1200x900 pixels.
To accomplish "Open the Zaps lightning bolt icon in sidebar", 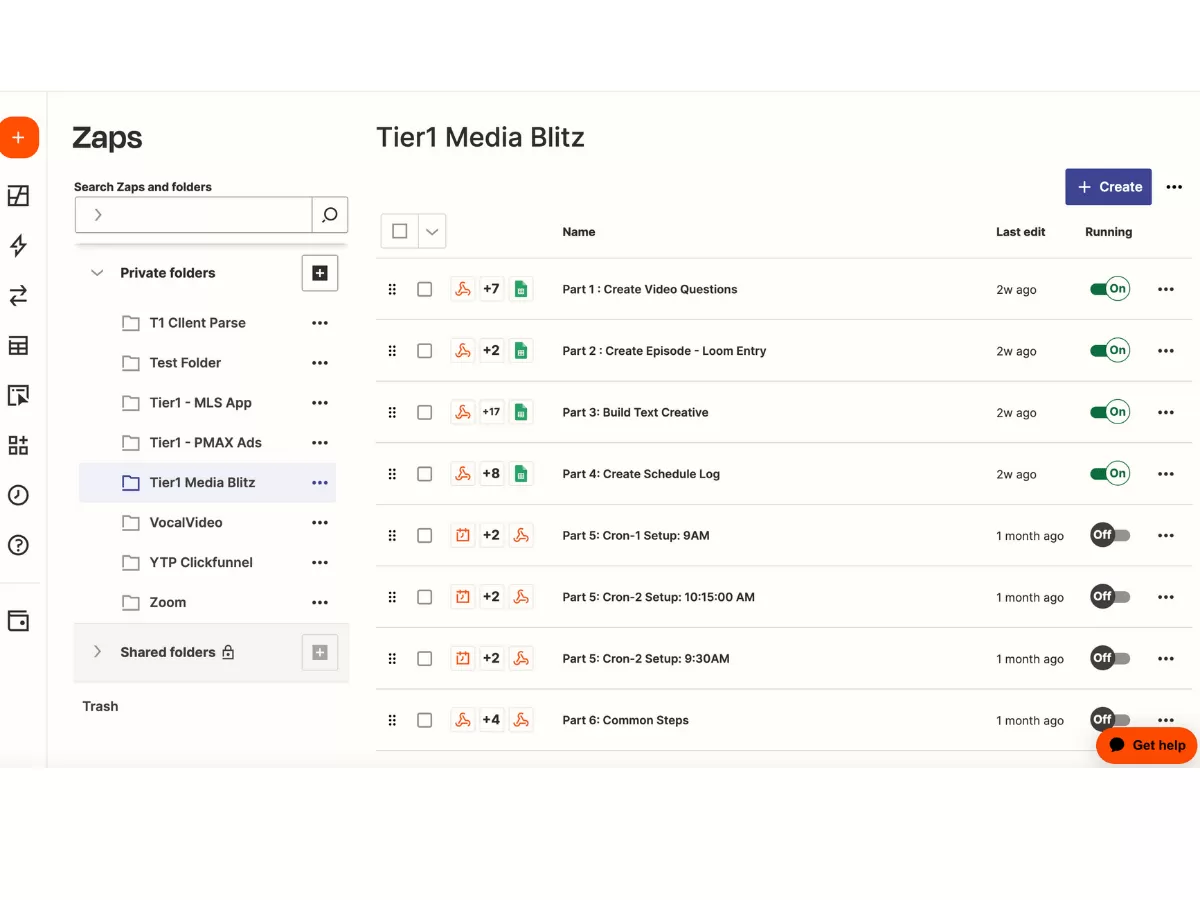I will click(18, 246).
